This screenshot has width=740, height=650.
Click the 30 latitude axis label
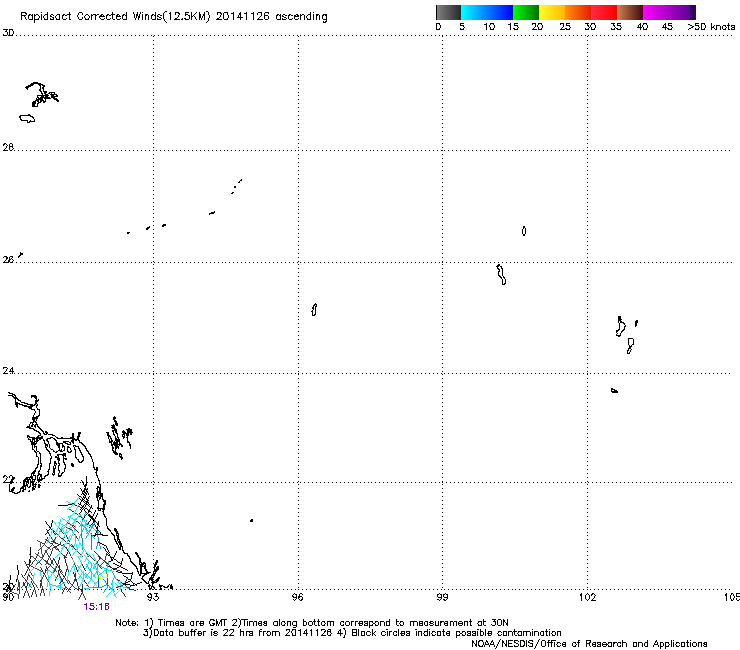[8, 33]
